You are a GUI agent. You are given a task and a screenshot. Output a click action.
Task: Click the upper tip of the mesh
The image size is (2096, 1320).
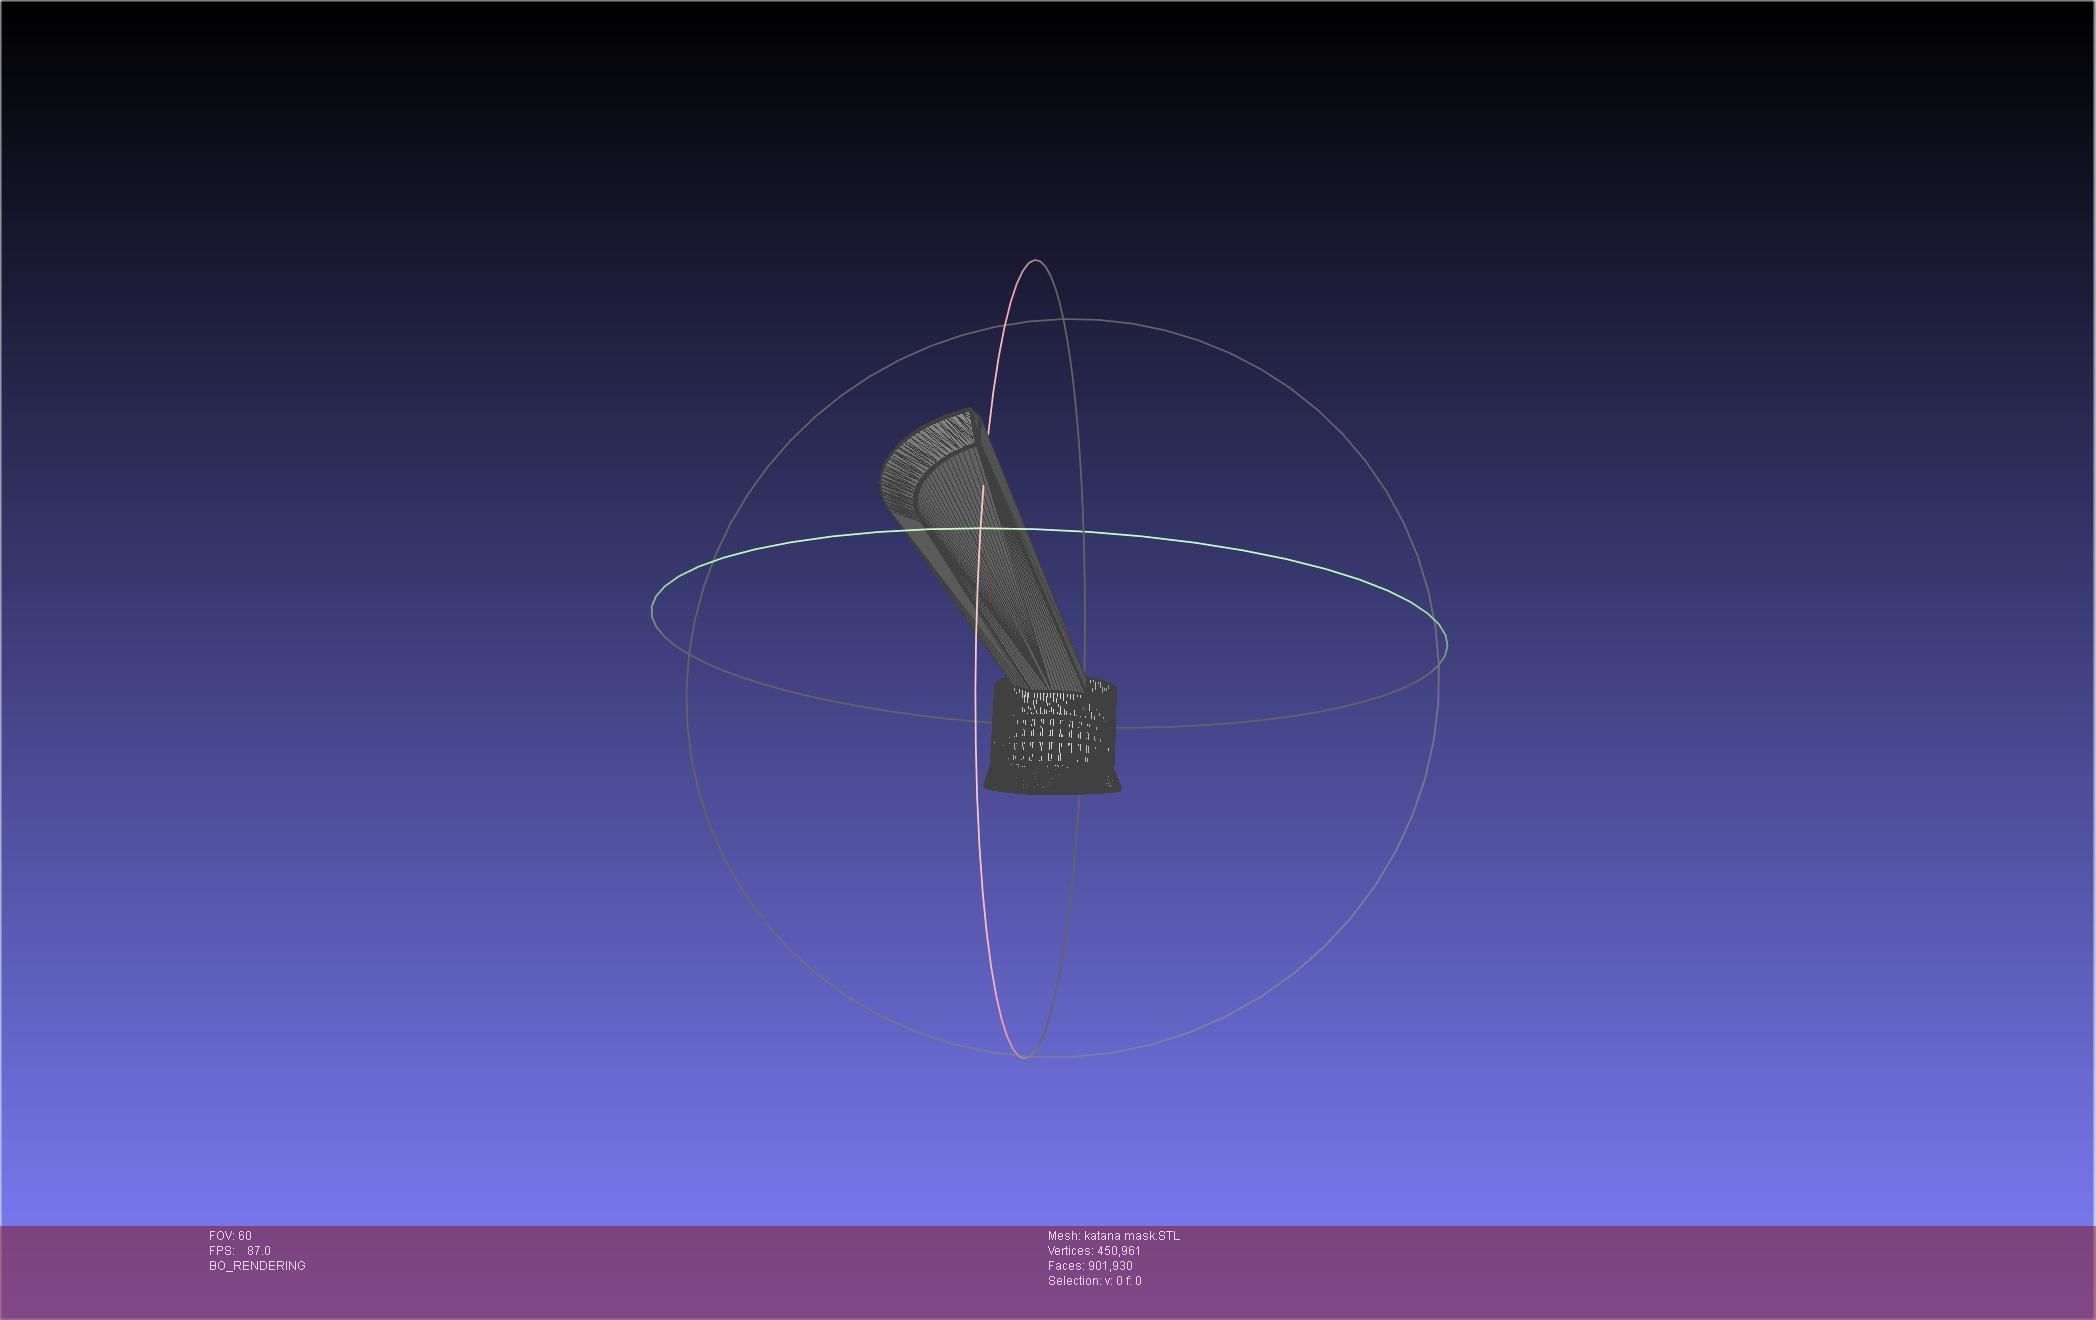tap(968, 410)
